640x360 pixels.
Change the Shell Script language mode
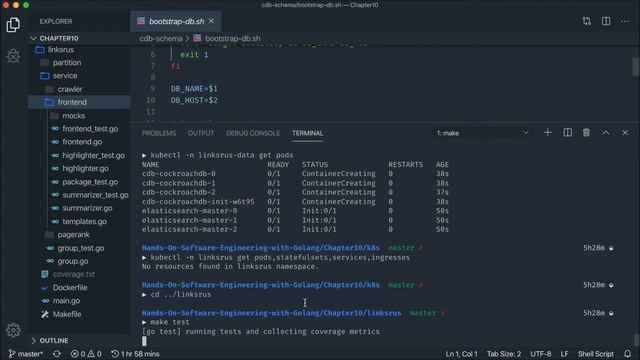coord(596,354)
